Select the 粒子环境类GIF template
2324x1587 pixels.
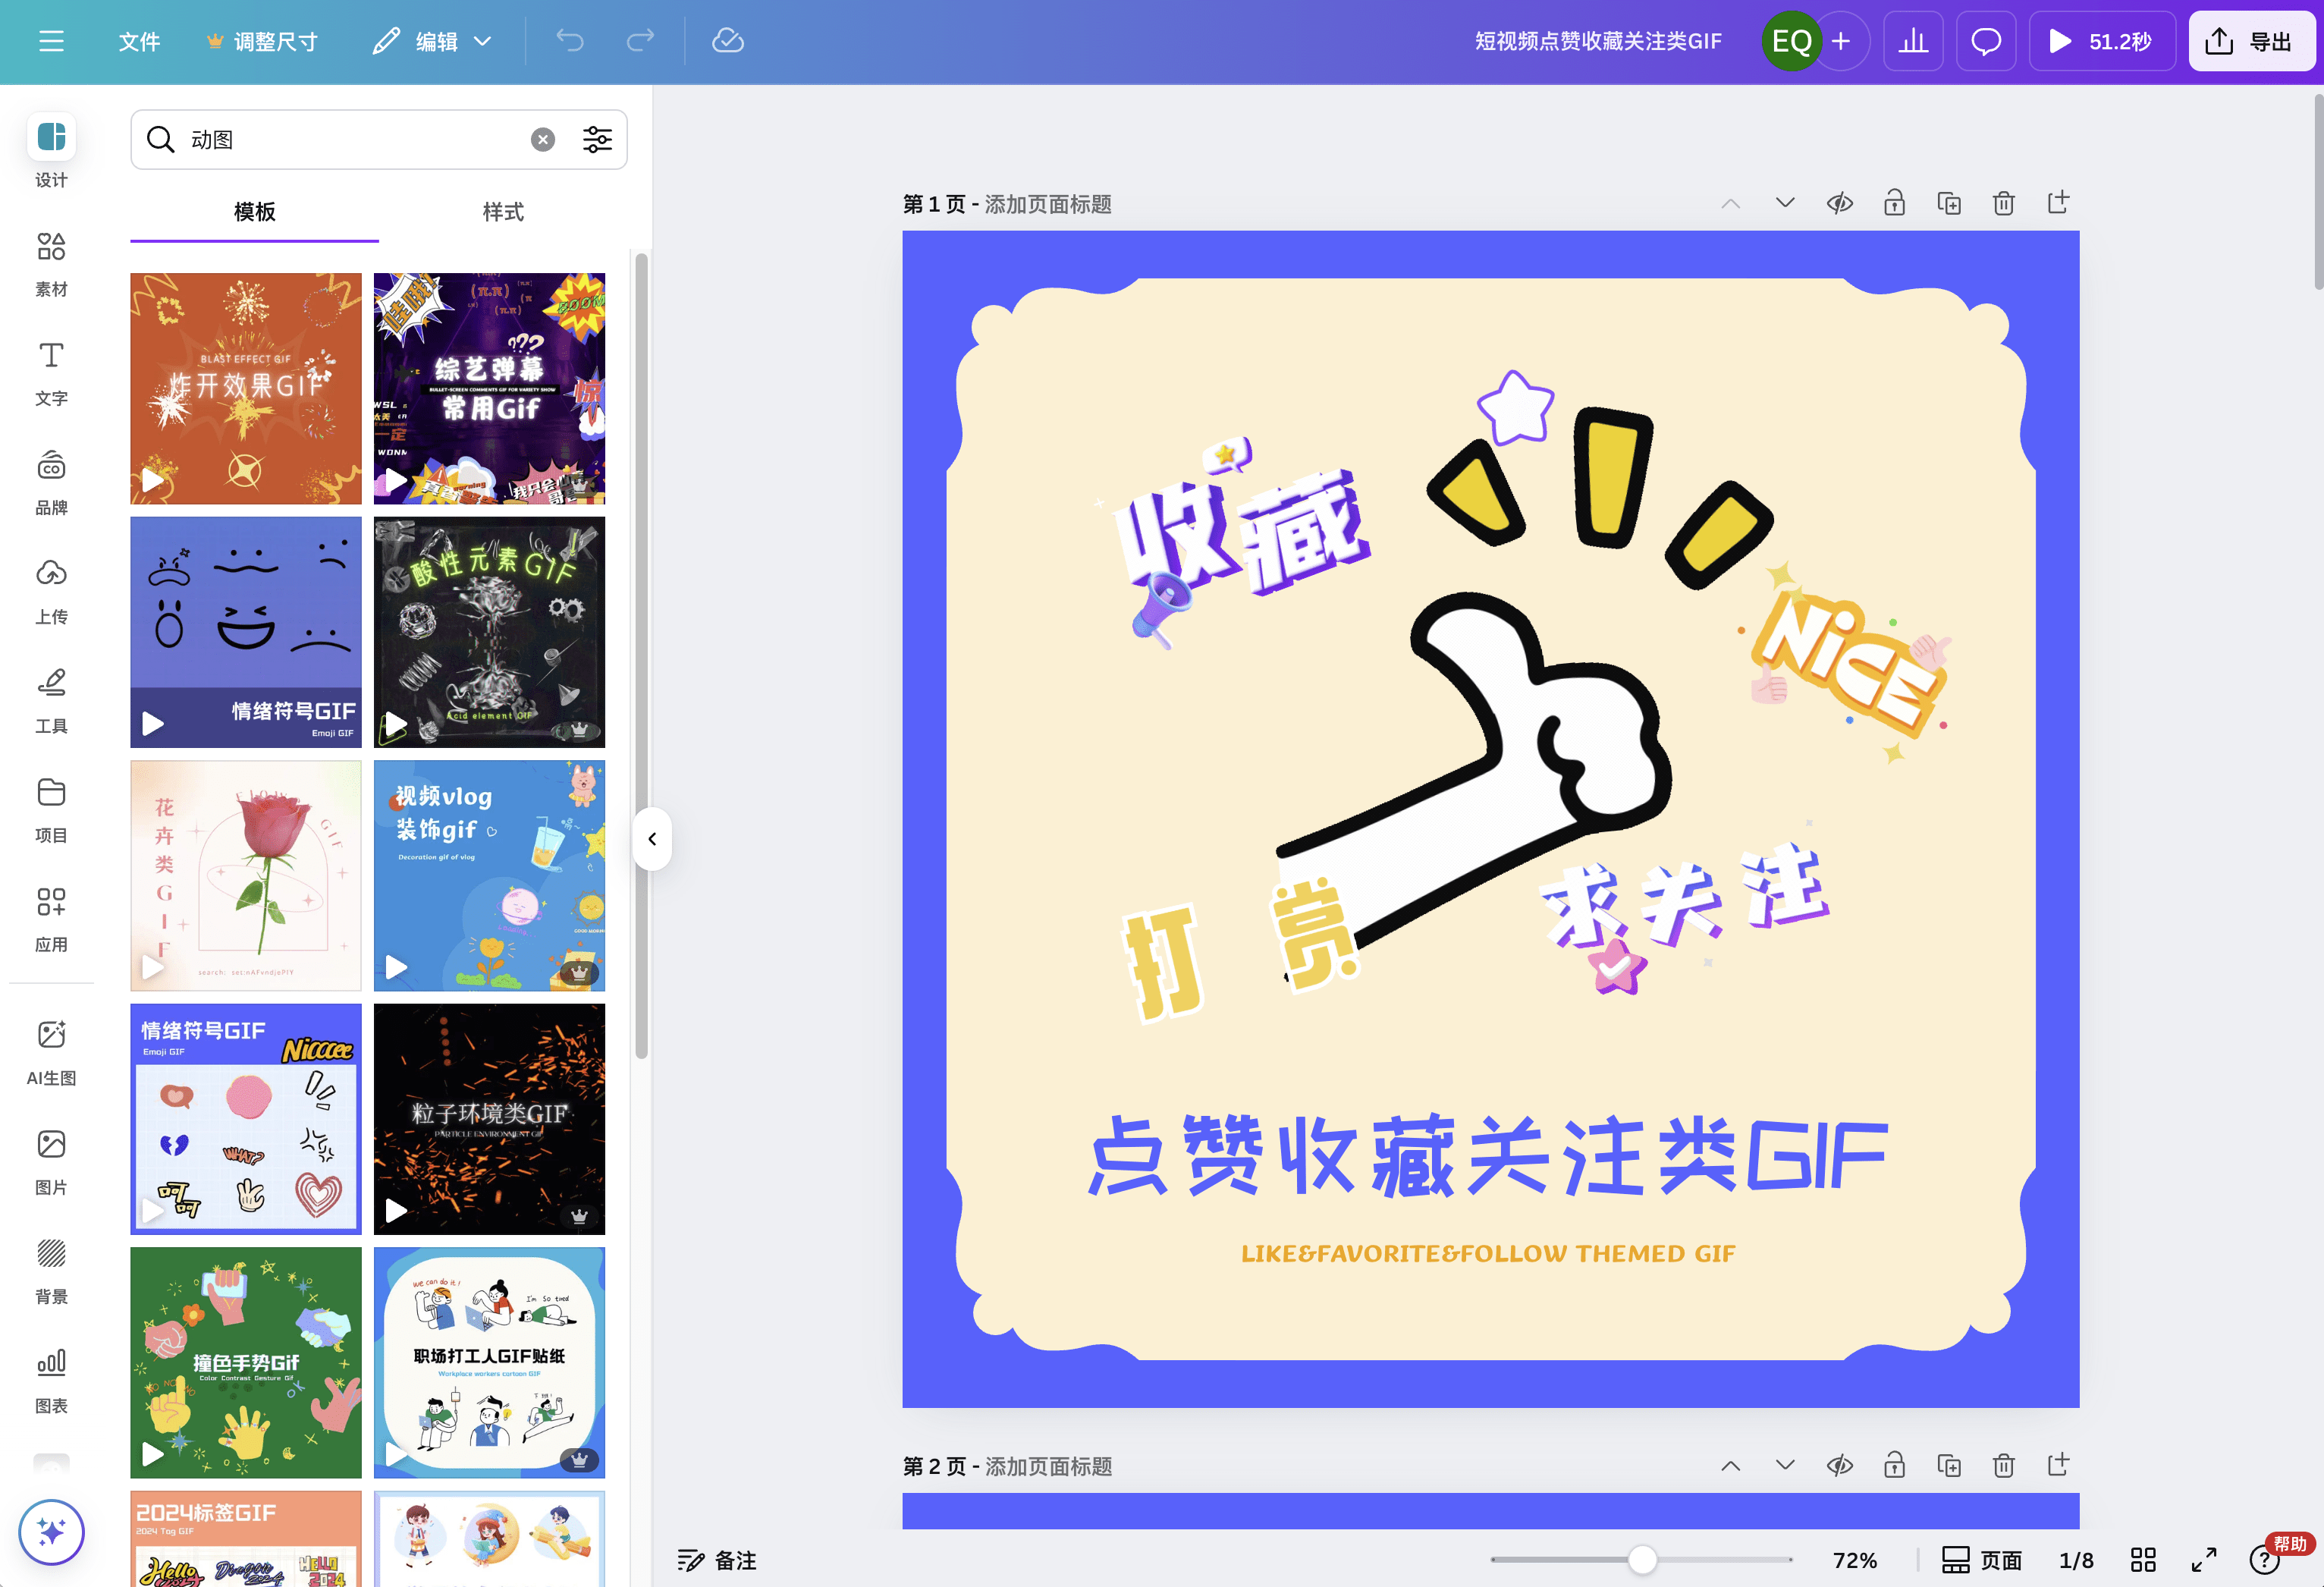click(x=489, y=1119)
